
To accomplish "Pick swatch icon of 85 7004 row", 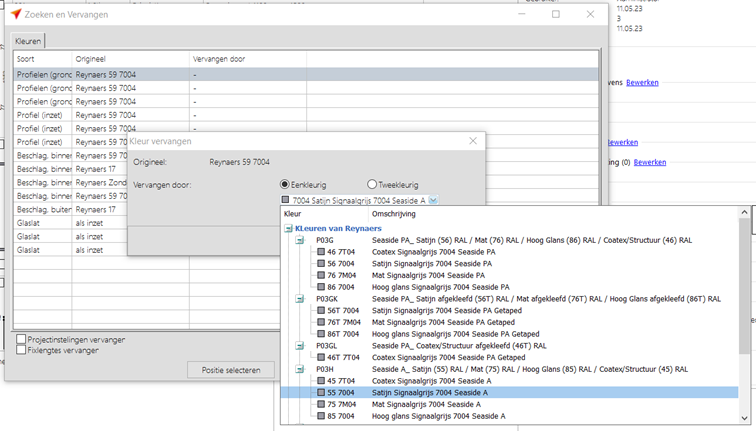I will pyautogui.click(x=321, y=416).
